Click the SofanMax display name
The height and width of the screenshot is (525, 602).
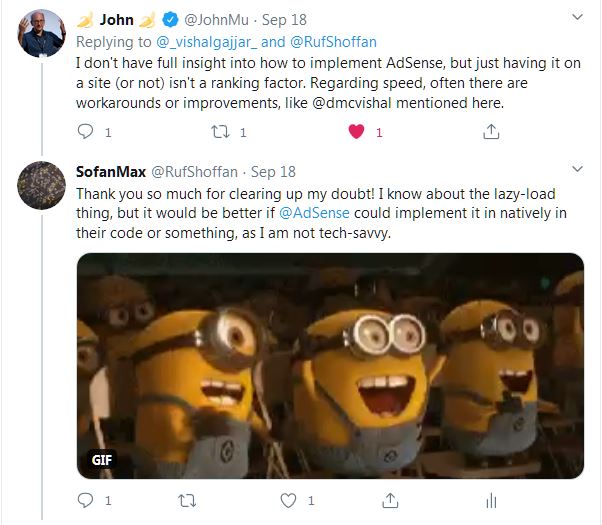click(111, 172)
